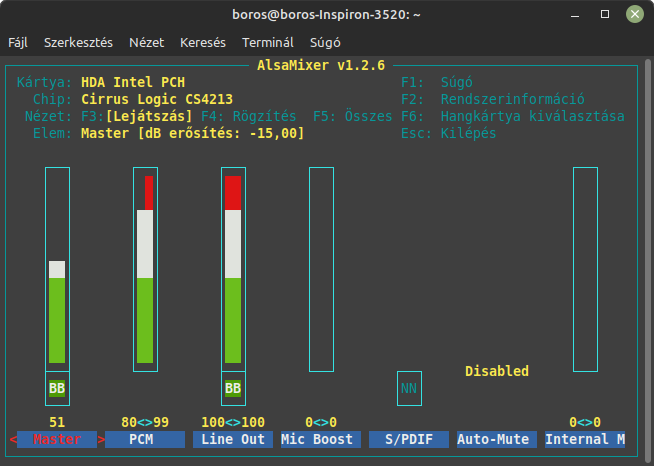Click the Line Out value 100<>100
The height and width of the screenshot is (466, 654).
(x=233, y=422)
